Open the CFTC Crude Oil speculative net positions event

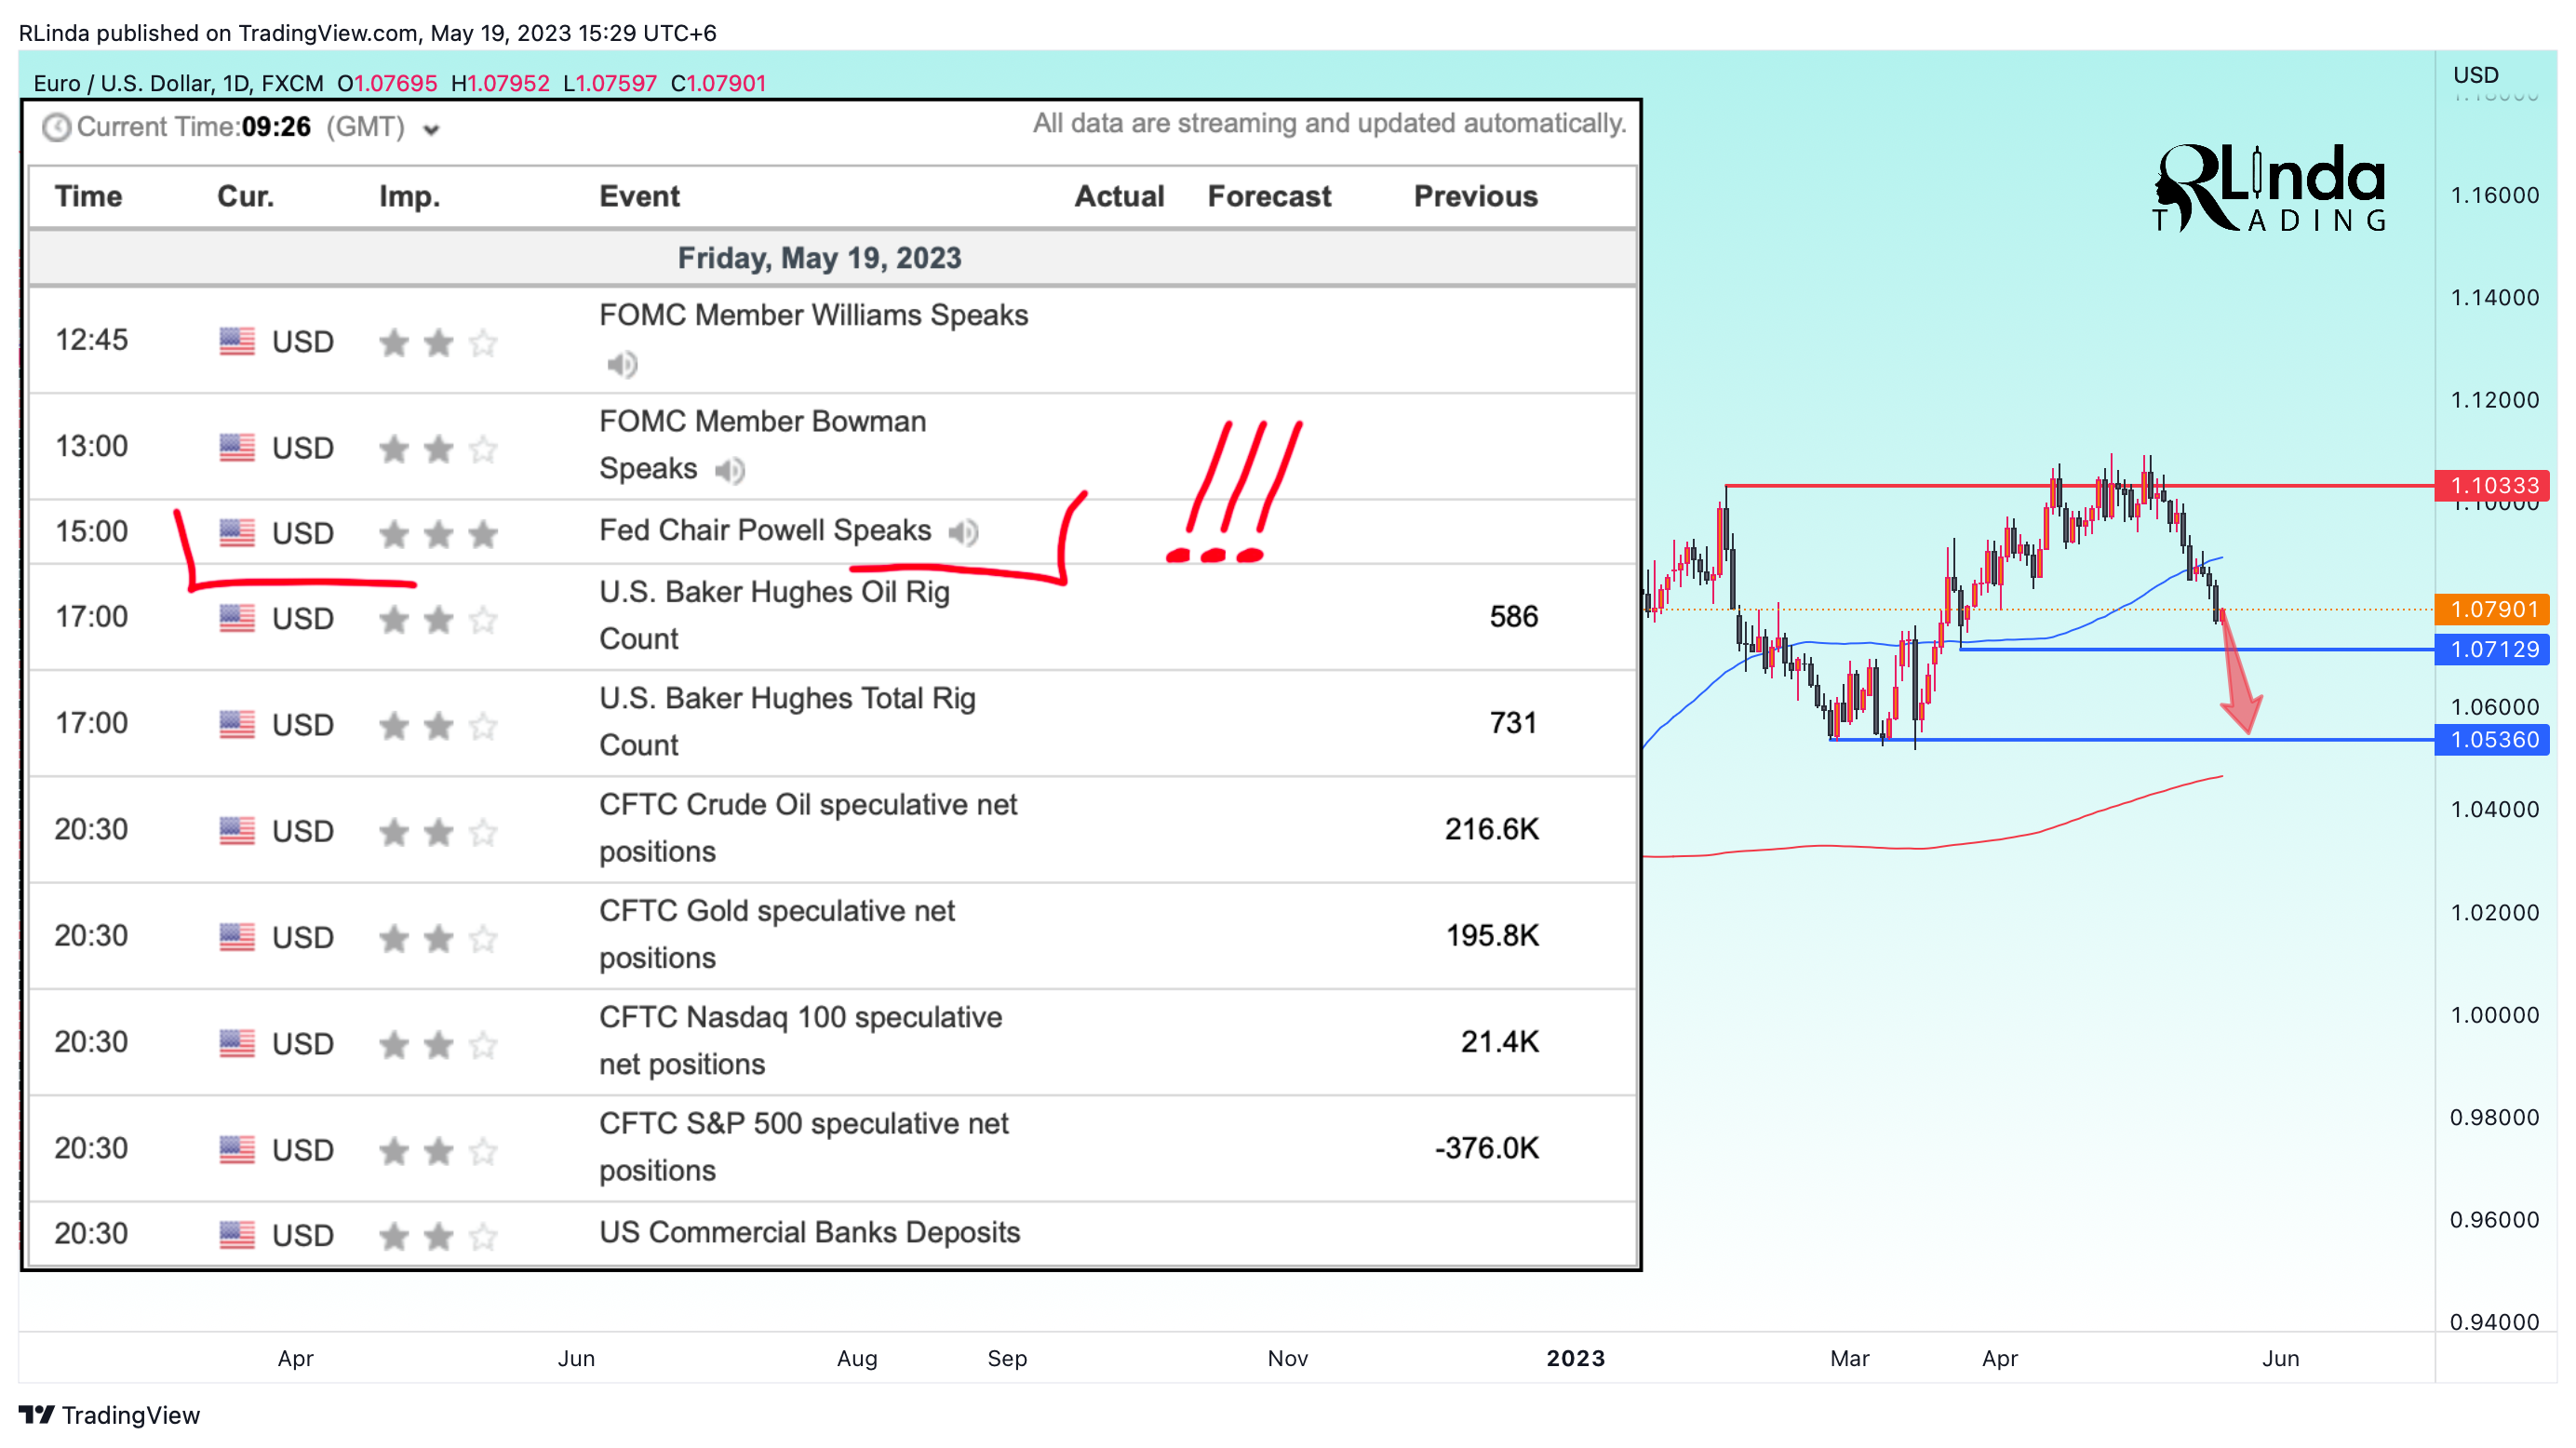click(807, 828)
